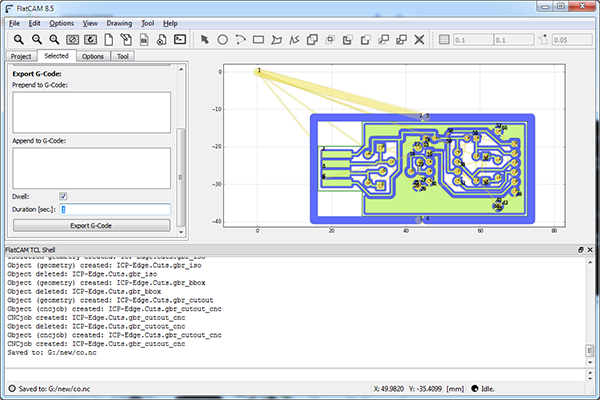Open the Options menu
Screen dimensions: 600x400
pos(62,23)
